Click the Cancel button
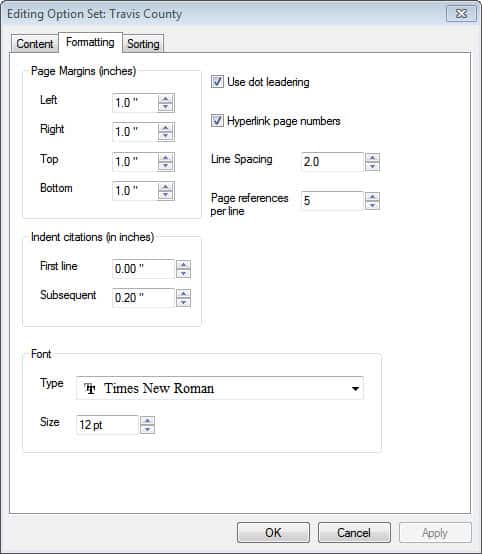The width and height of the screenshot is (482, 554). (354, 532)
